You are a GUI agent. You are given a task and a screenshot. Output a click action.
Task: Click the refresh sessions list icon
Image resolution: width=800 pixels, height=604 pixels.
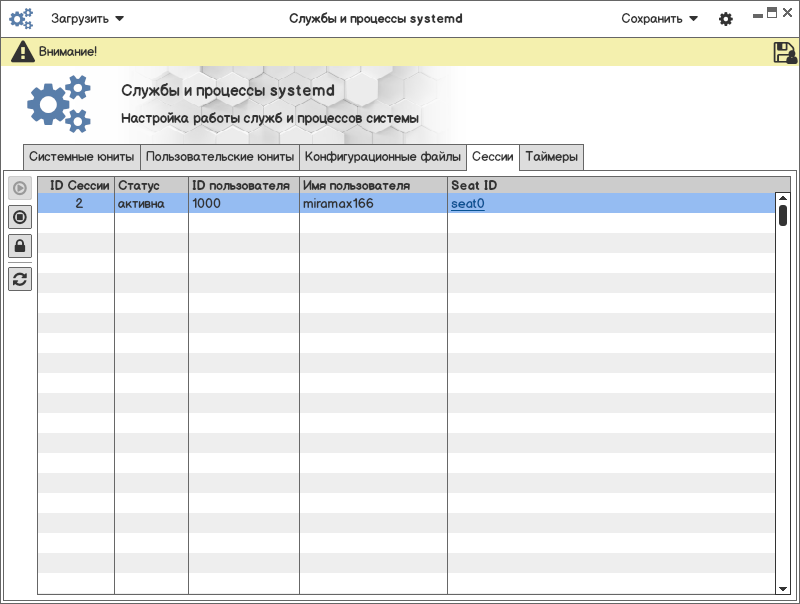20,279
